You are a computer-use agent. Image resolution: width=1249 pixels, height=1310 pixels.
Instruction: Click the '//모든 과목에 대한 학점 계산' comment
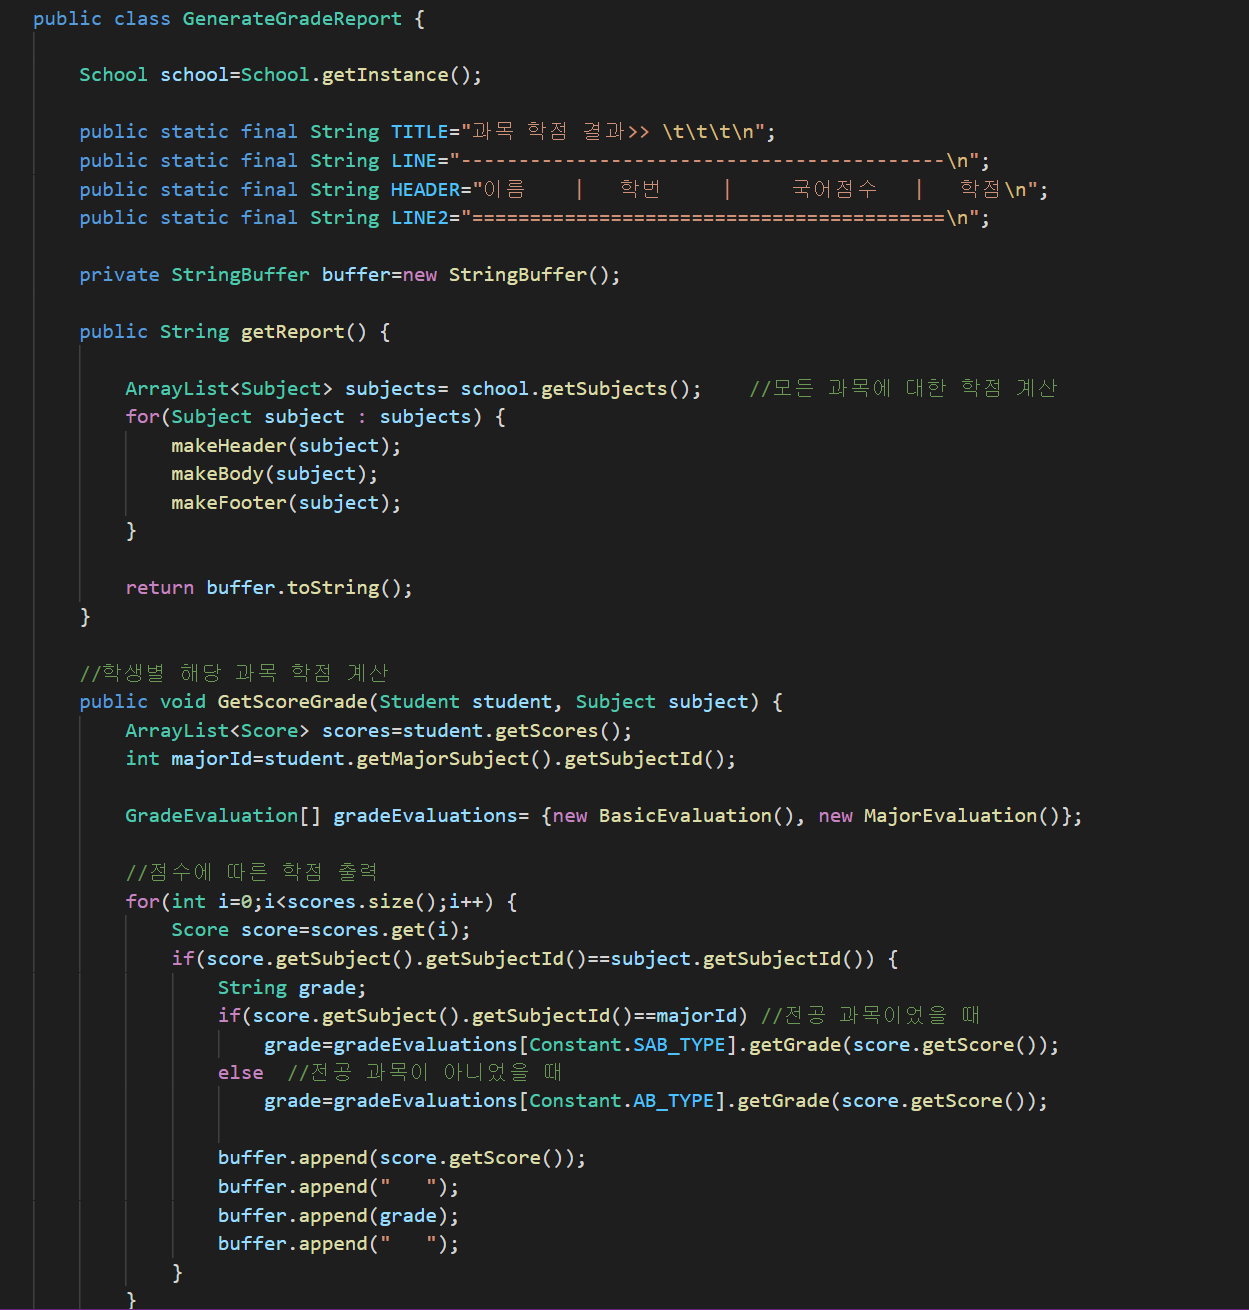click(x=903, y=388)
